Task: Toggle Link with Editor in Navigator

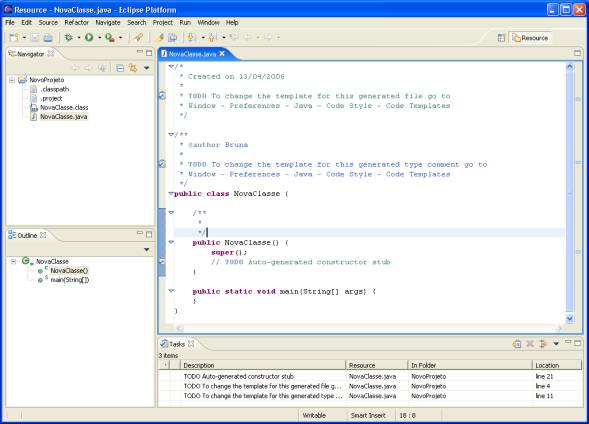Action: (x=133, y=68)
